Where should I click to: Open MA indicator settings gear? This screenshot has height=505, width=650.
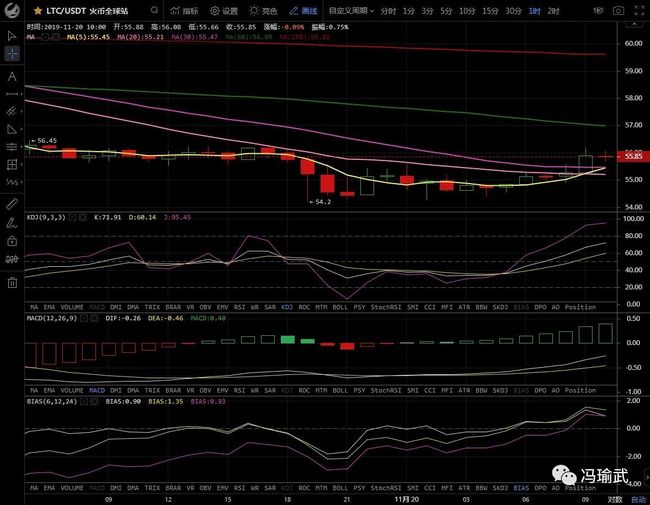pyautogui.click(x=45, y=37)
